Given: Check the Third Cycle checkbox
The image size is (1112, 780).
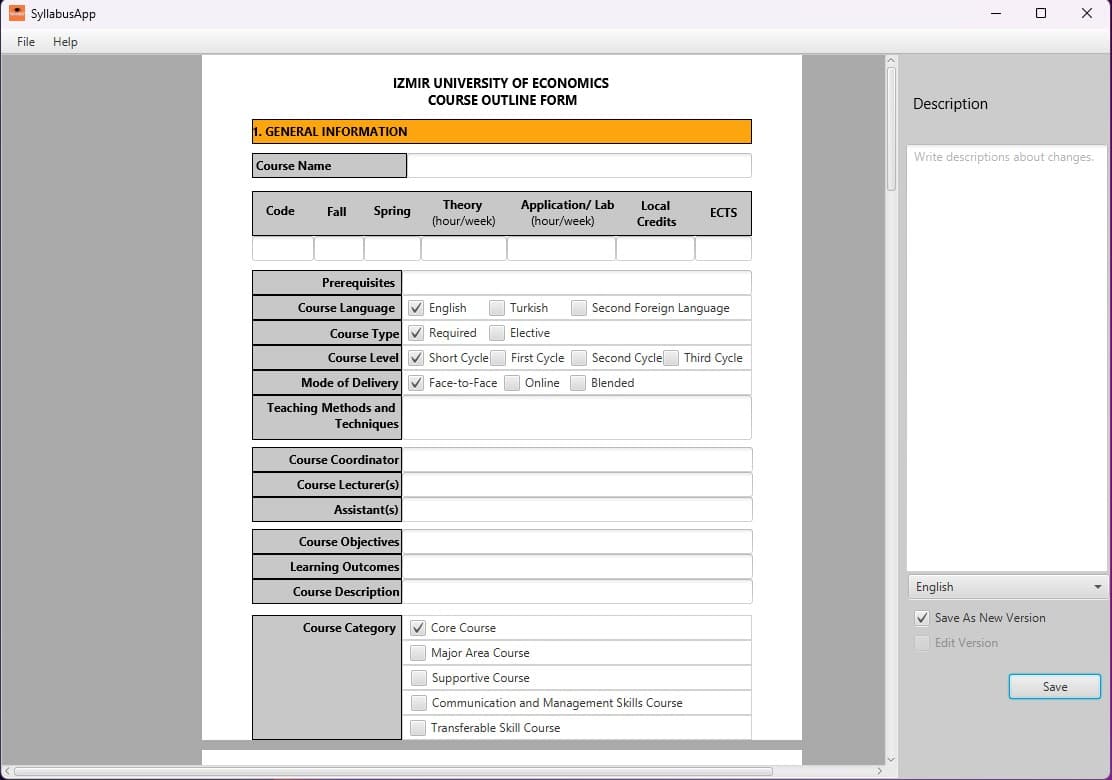Looking at the screenshot, I should (x=671, y=358).
